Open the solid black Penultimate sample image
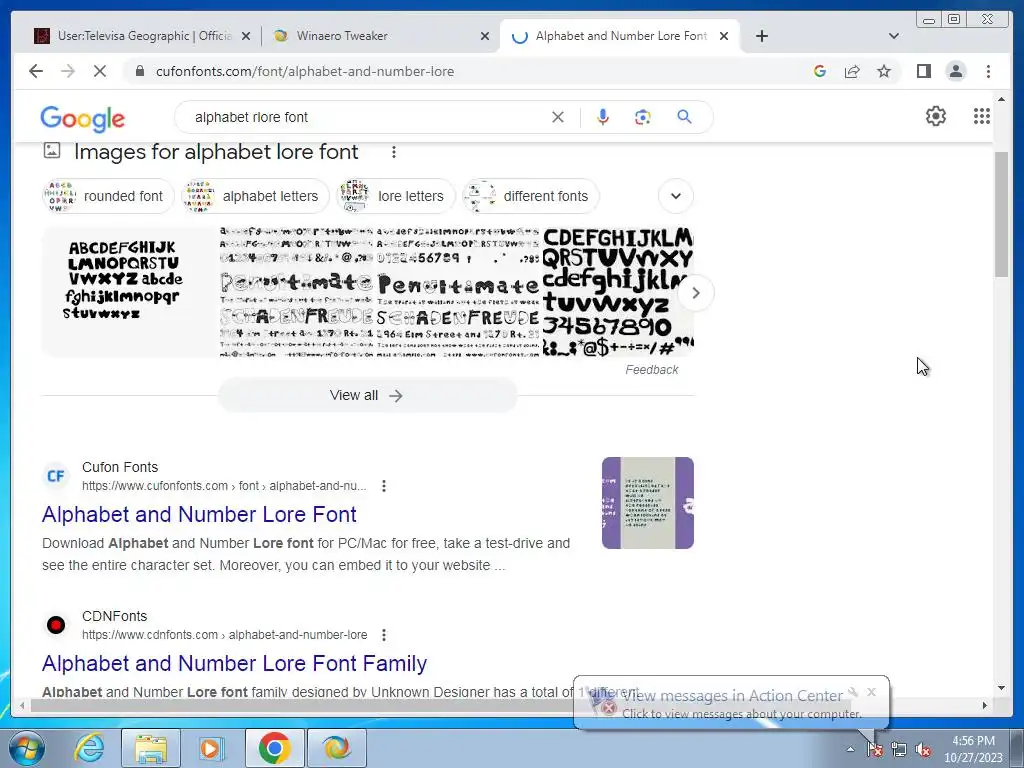Image resolution: width=1024 pixels, height=768 pixels. pyautogui.click(x=458, y=292)
